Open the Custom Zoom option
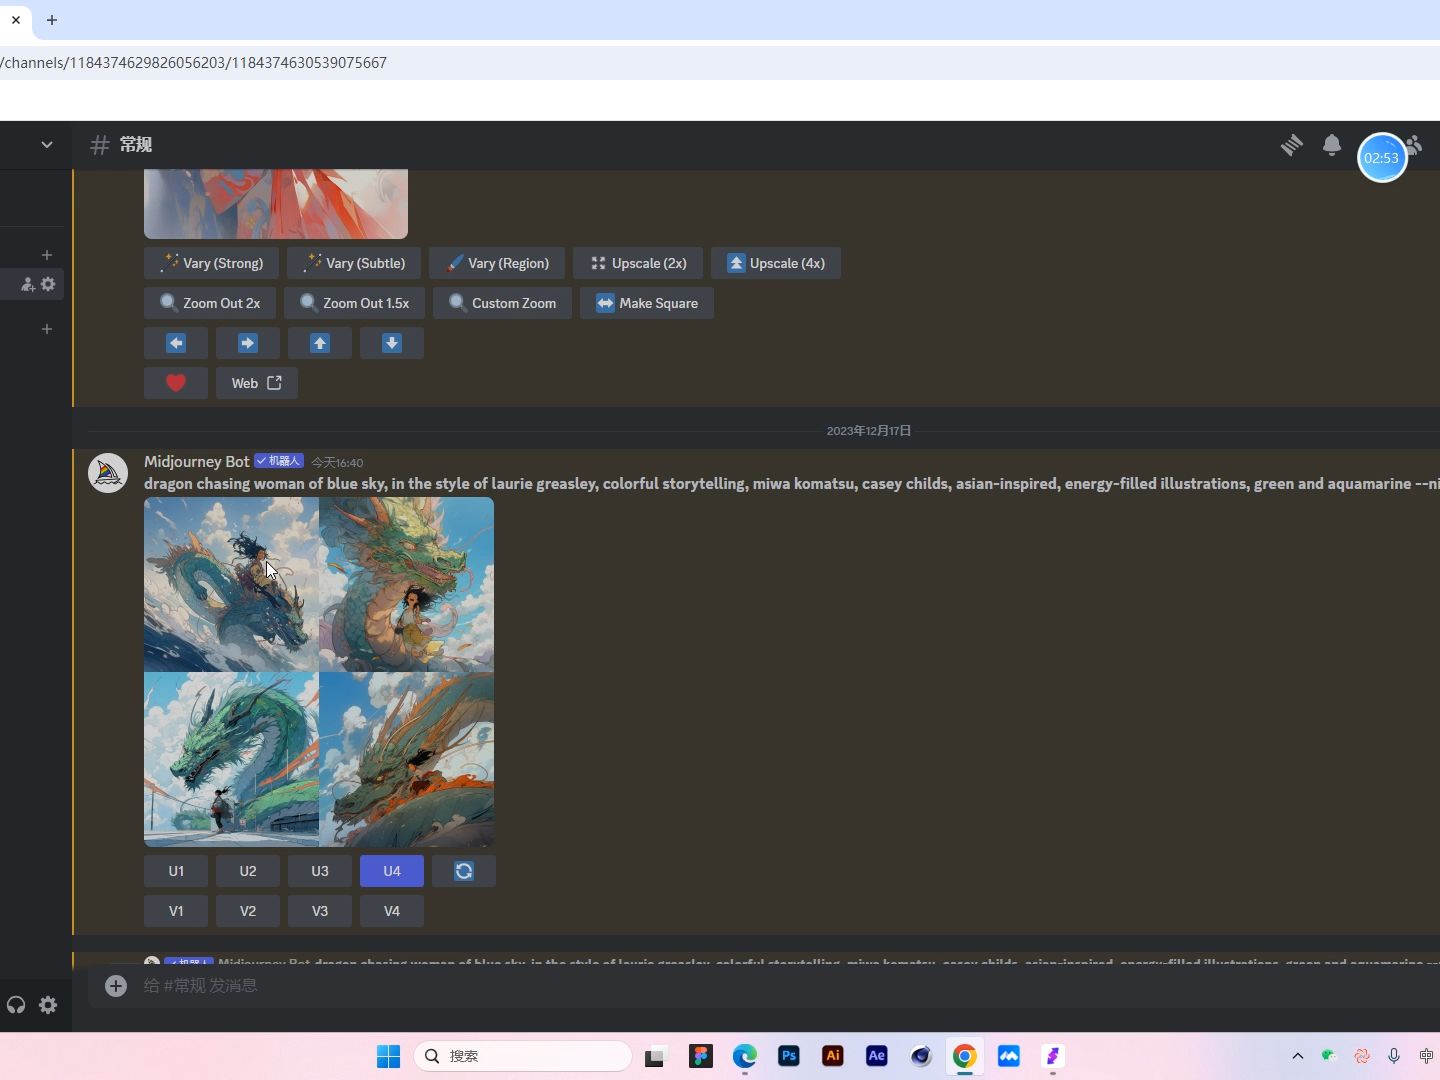 tap(502, 303)
